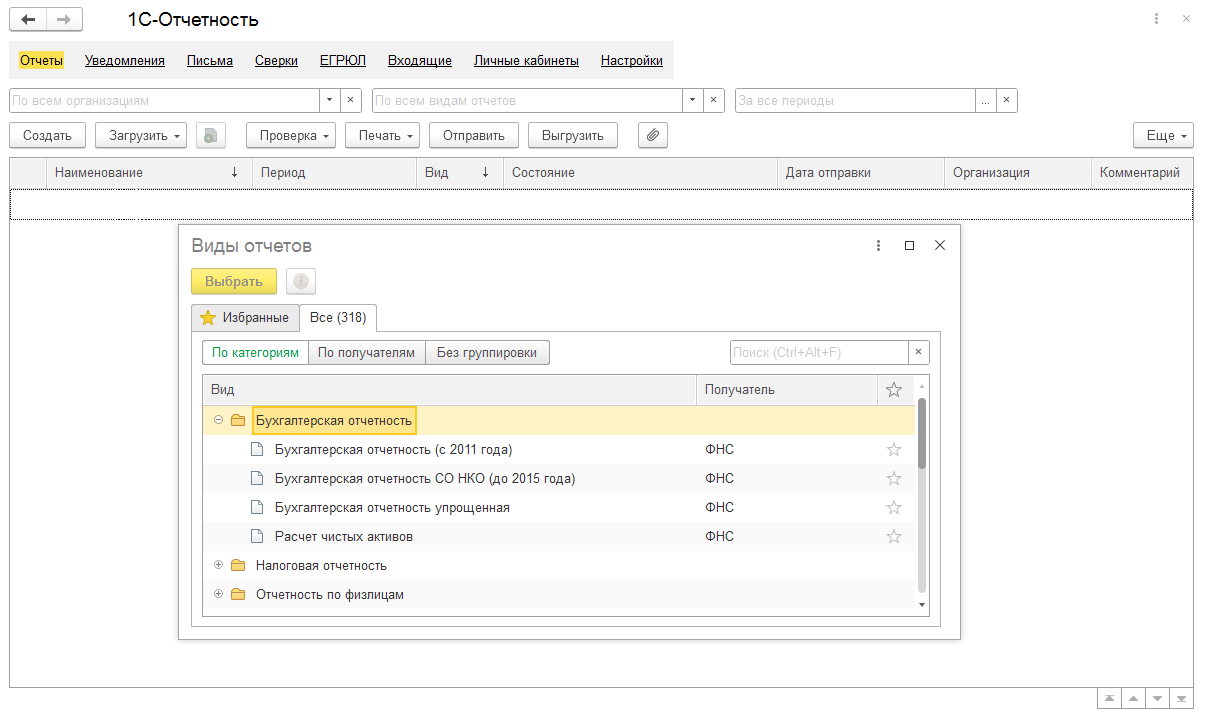Star Бухгалтерская отчетность упрощенная as favorite

pos(894,508)
